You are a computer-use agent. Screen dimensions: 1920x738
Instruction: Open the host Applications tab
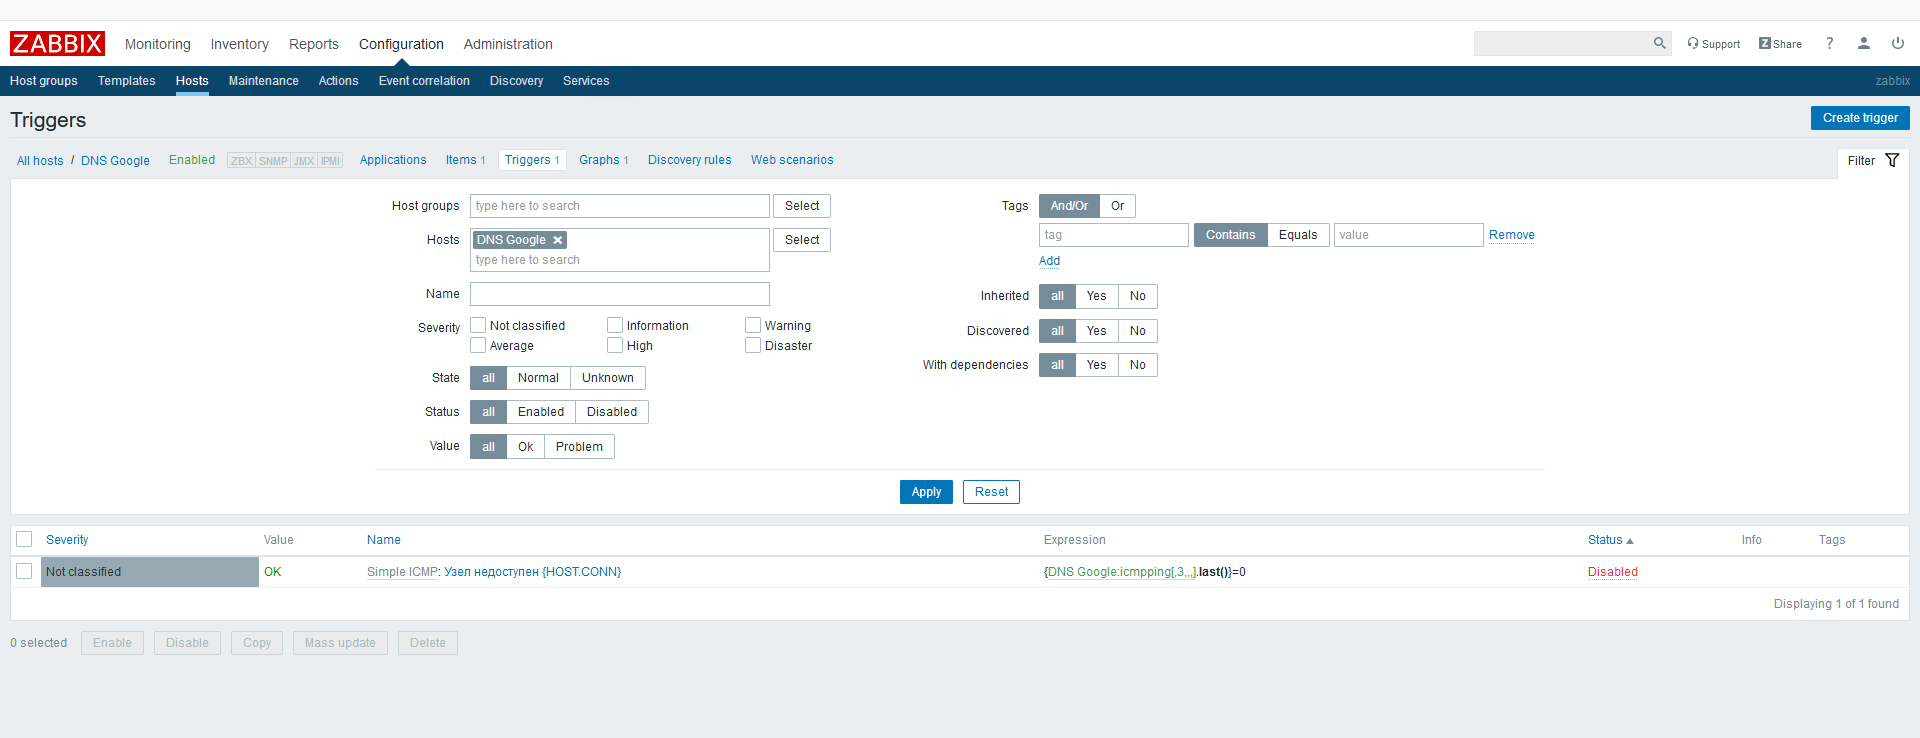pos(393,160)
